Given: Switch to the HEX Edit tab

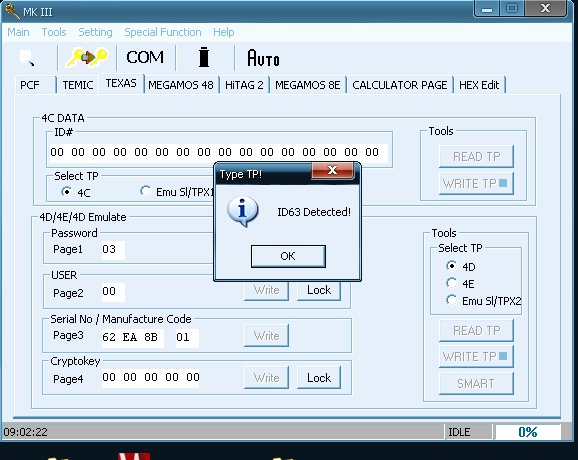Looking at the screenshot, I should point(479,85).
